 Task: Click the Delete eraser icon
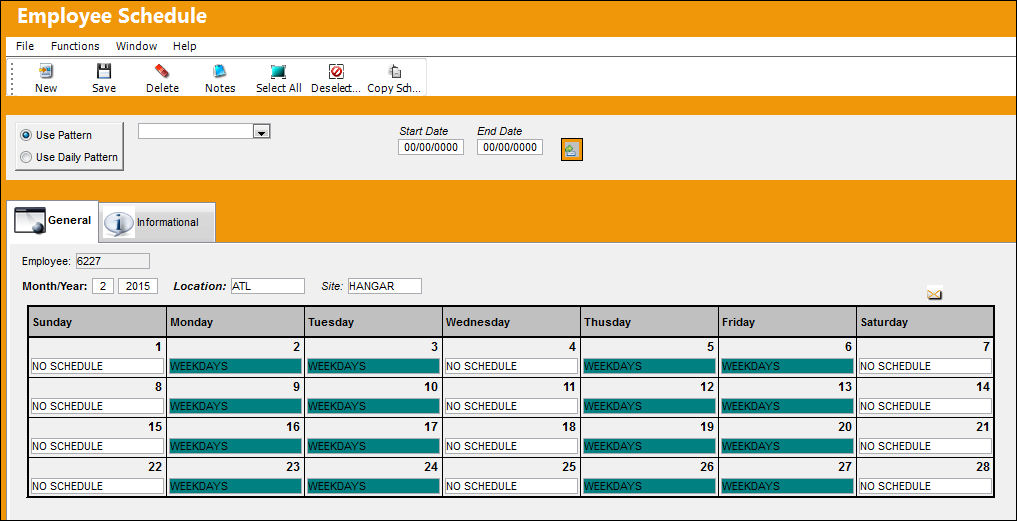coord(162,71)
